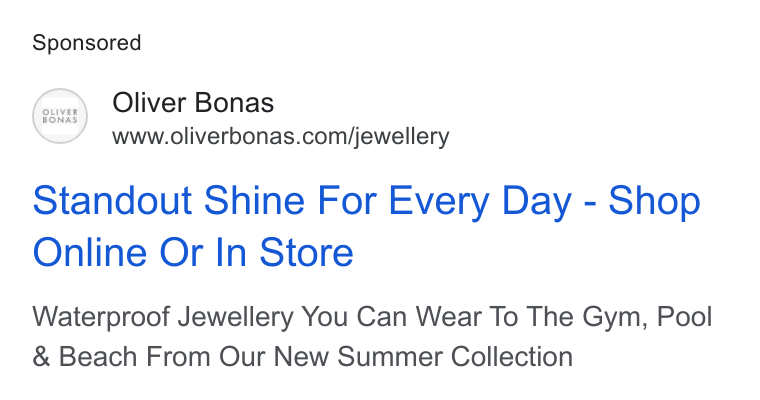Select the Waterproof Jewellery description text

[372, 336]
